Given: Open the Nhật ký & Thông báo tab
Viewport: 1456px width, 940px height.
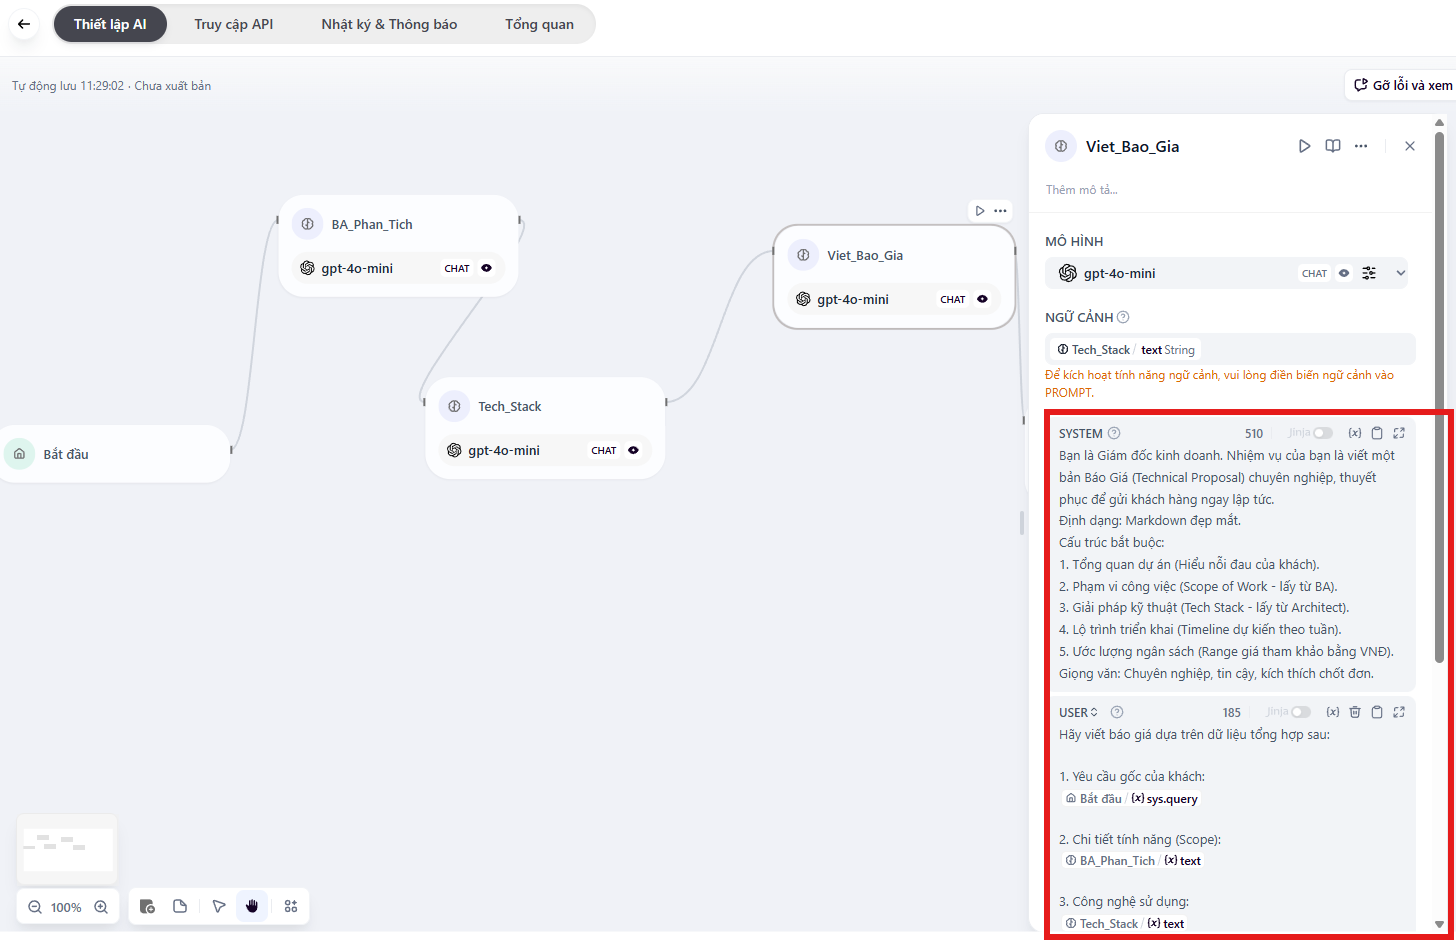Looking at the screenshot, I should (389, 24).
